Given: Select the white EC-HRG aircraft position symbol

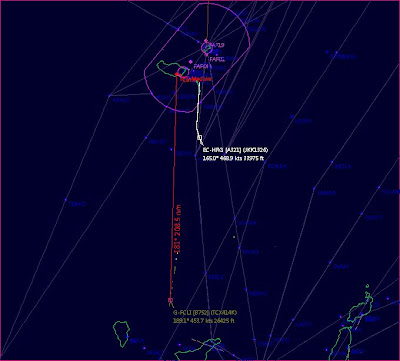Looking at the screenshot, I should click(199, 137).
